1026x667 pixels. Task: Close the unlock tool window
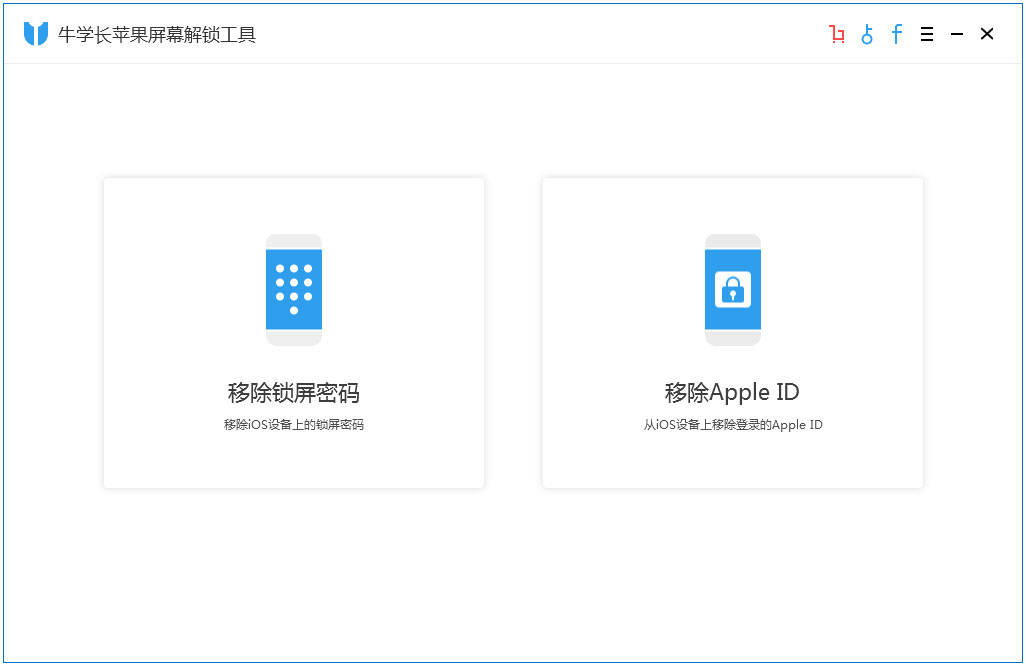point(987,35)
